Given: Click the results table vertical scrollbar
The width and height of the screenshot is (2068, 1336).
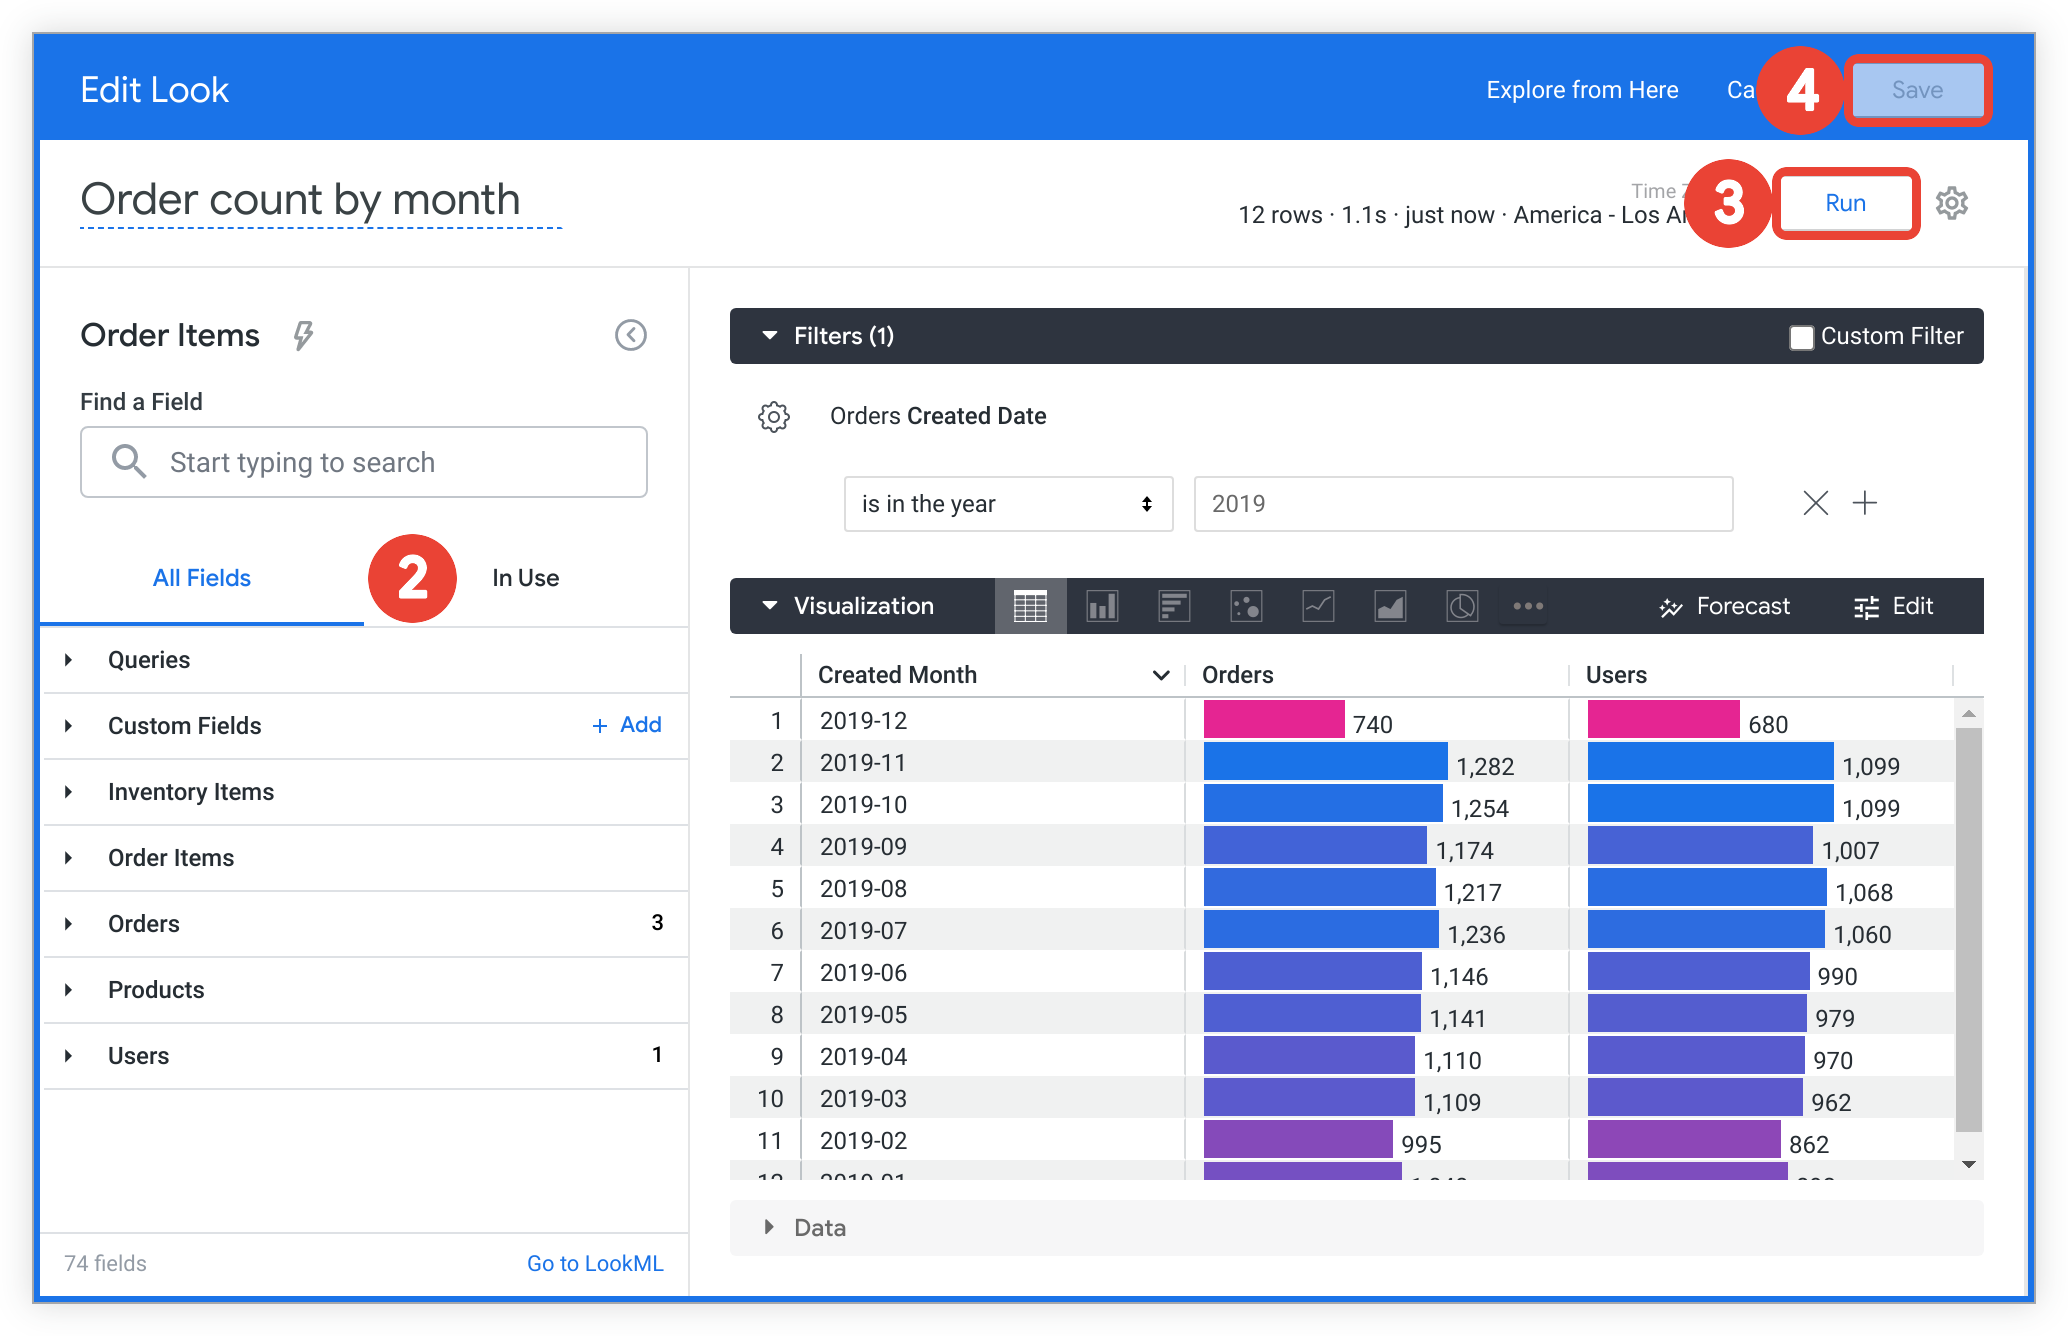Looking at the screenshot, I should (x=1968, y=930).
